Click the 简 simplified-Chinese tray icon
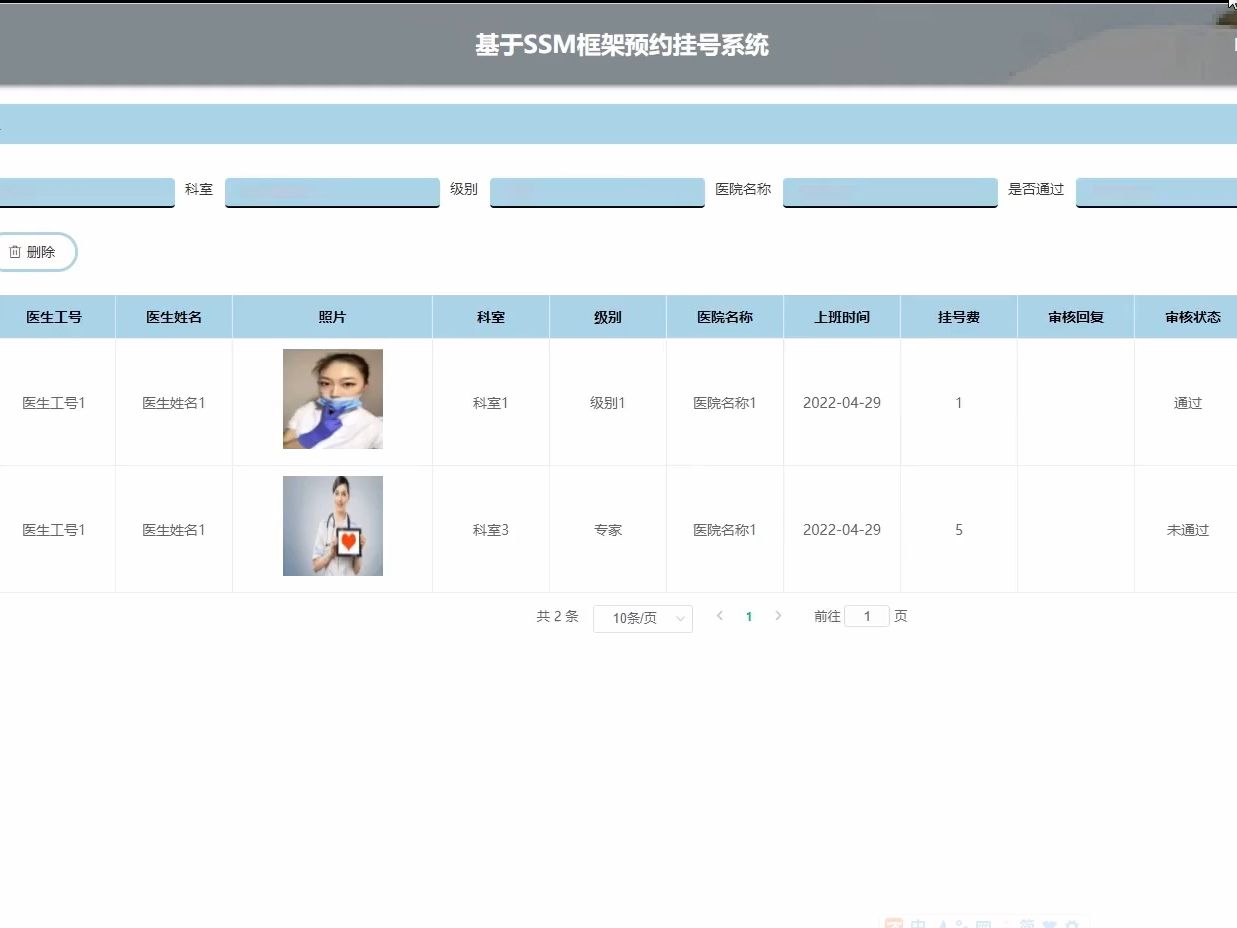The image size is (1237, 928). (x=1025, y=922)
